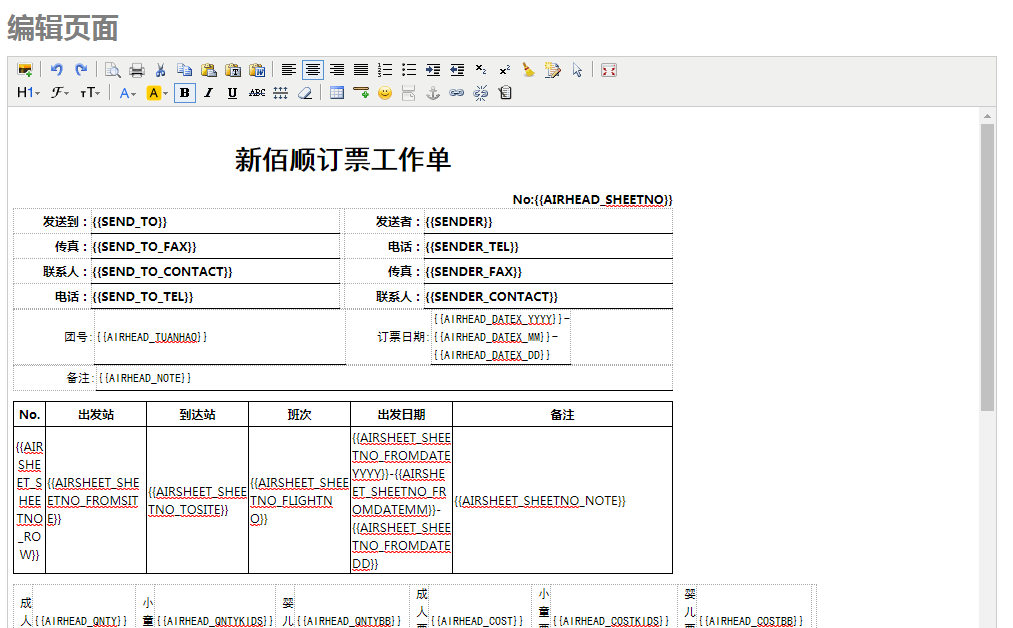
Task: Open the blue A font color picker
Action: [x=127, y=93]
